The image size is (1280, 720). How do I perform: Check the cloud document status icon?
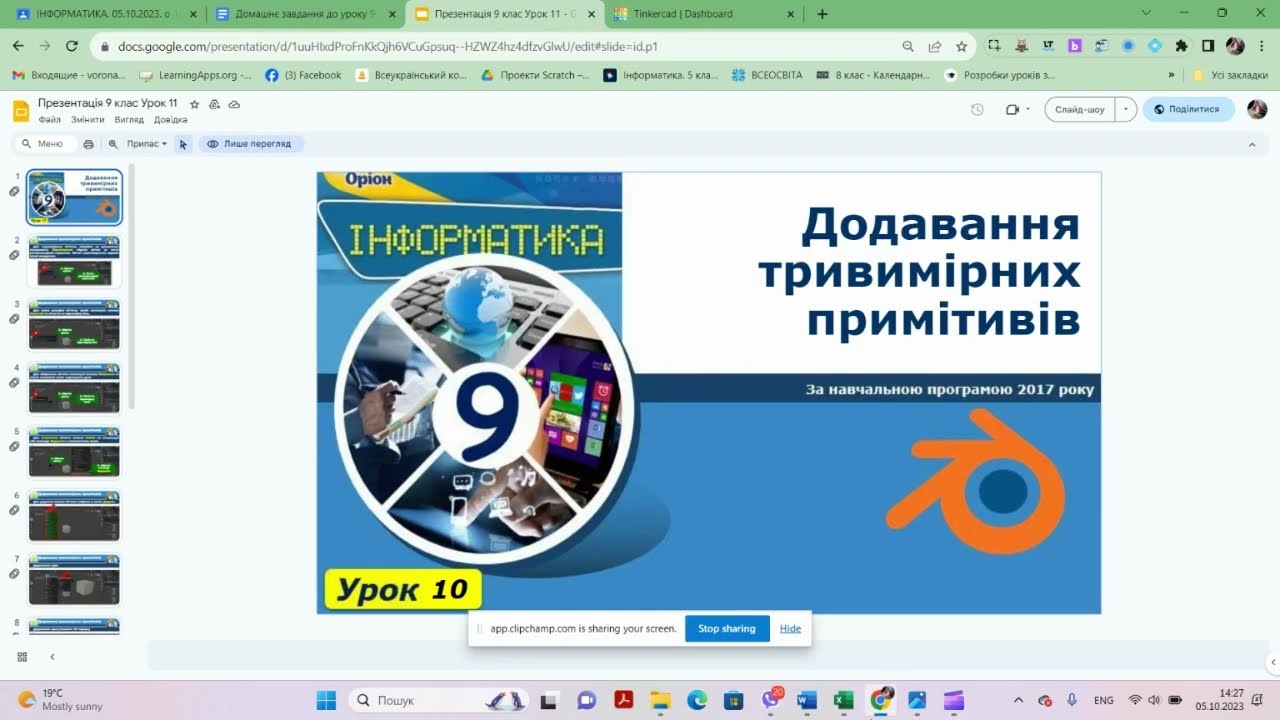[x=234, y=104]
